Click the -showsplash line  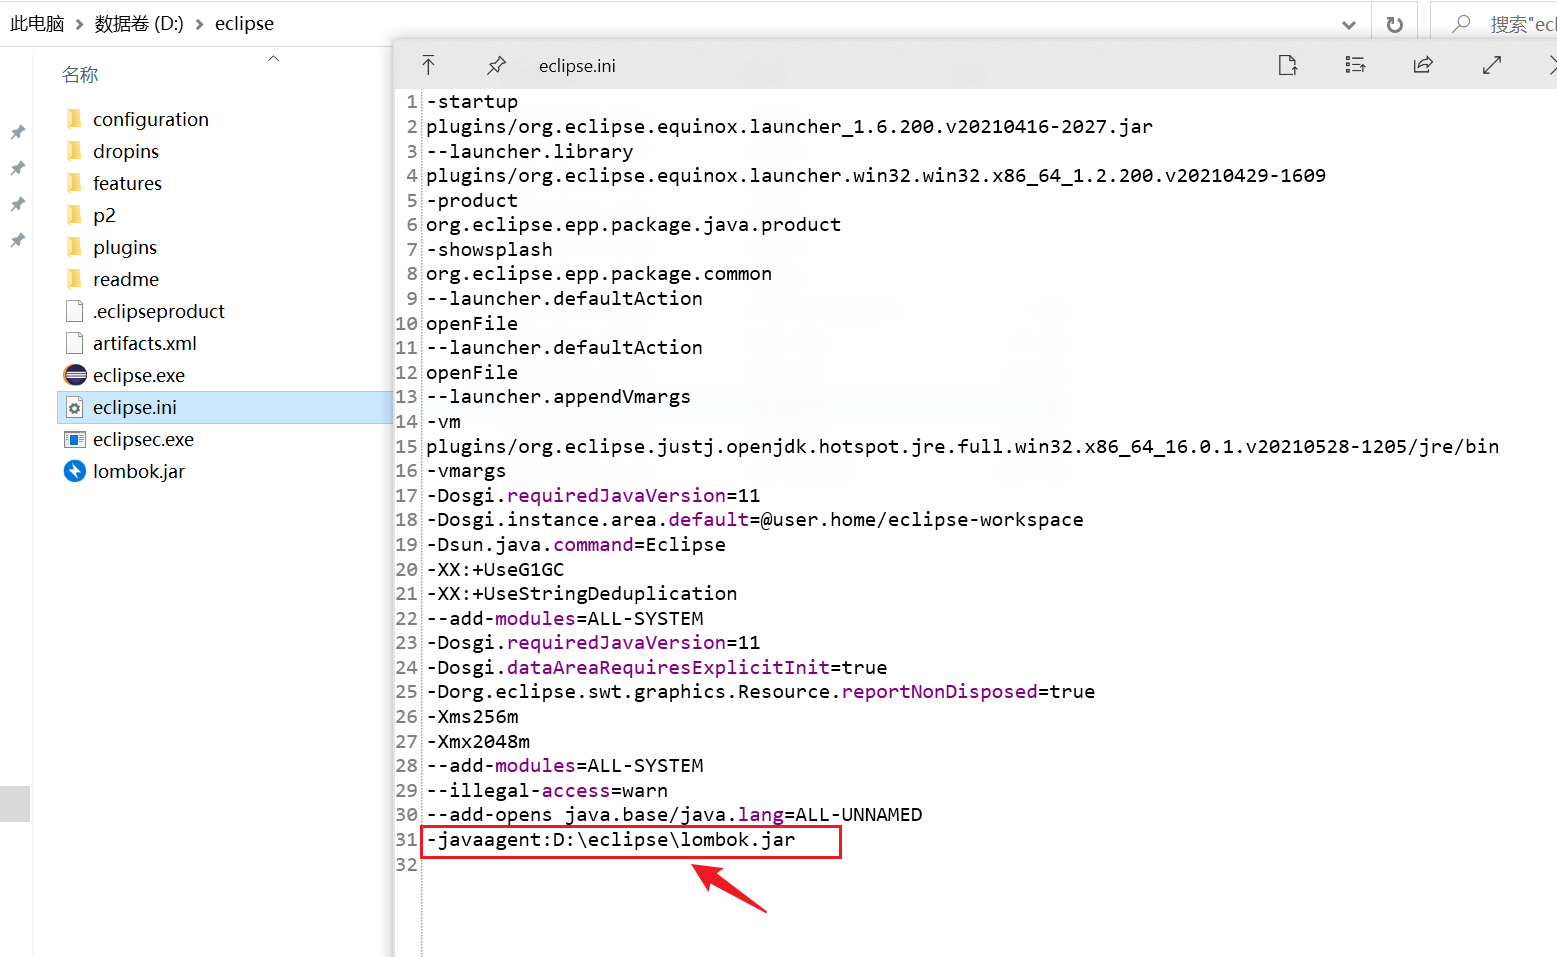tap(489, 249)
